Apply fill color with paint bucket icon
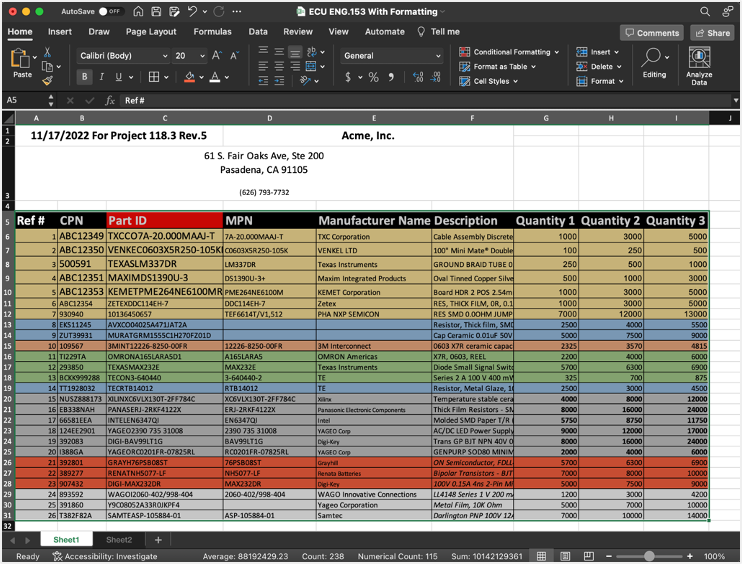Screen dimensions: 742x564 (189, 77)
